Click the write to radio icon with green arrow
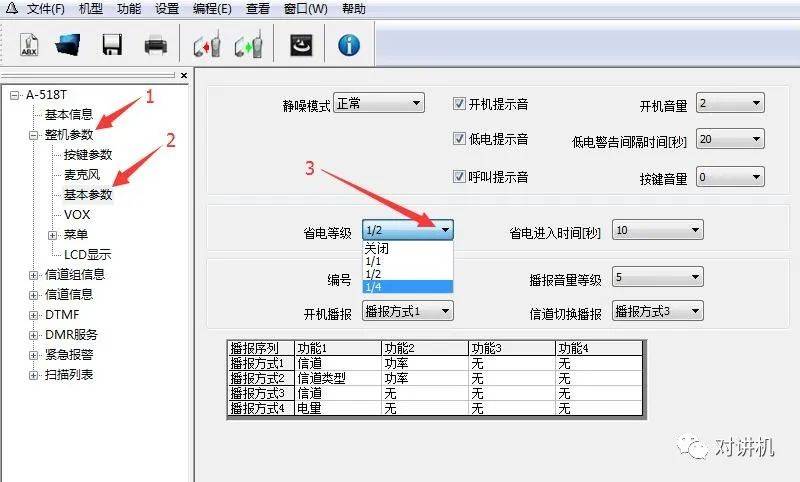This screenshot has height=482, width=800. (x=248, y=45)
